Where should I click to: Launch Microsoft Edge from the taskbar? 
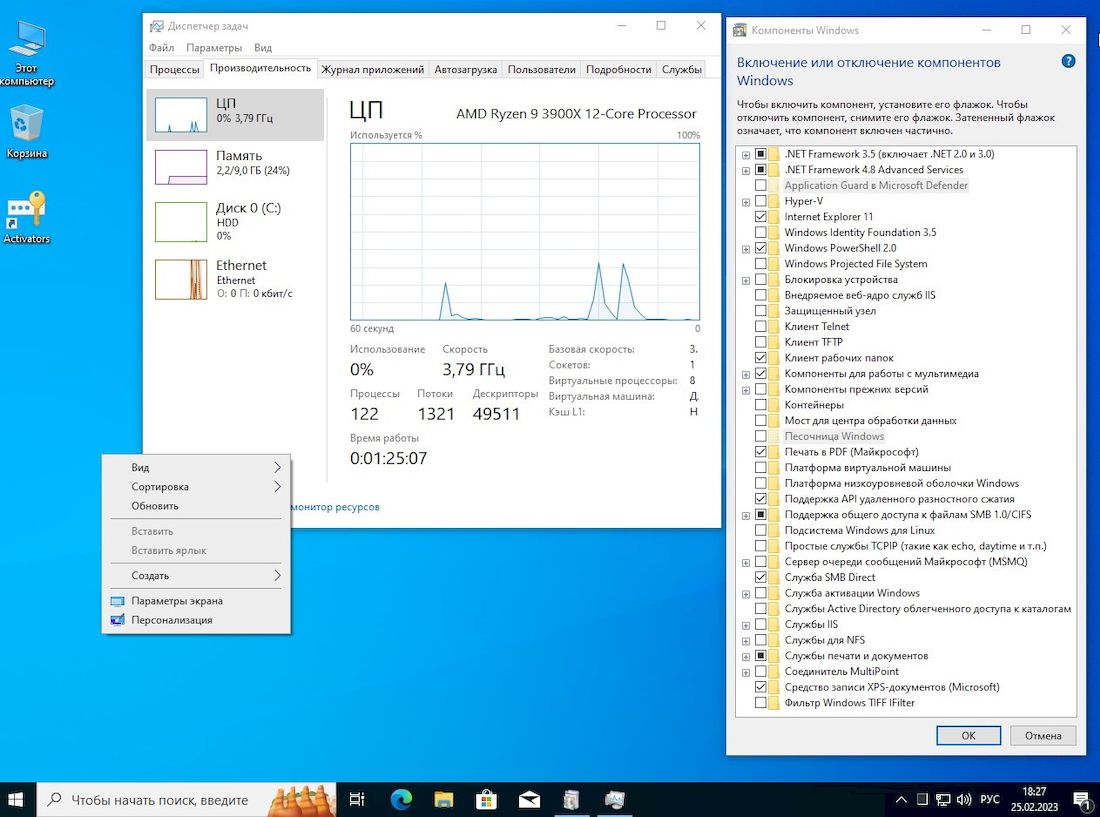(401, 799)
